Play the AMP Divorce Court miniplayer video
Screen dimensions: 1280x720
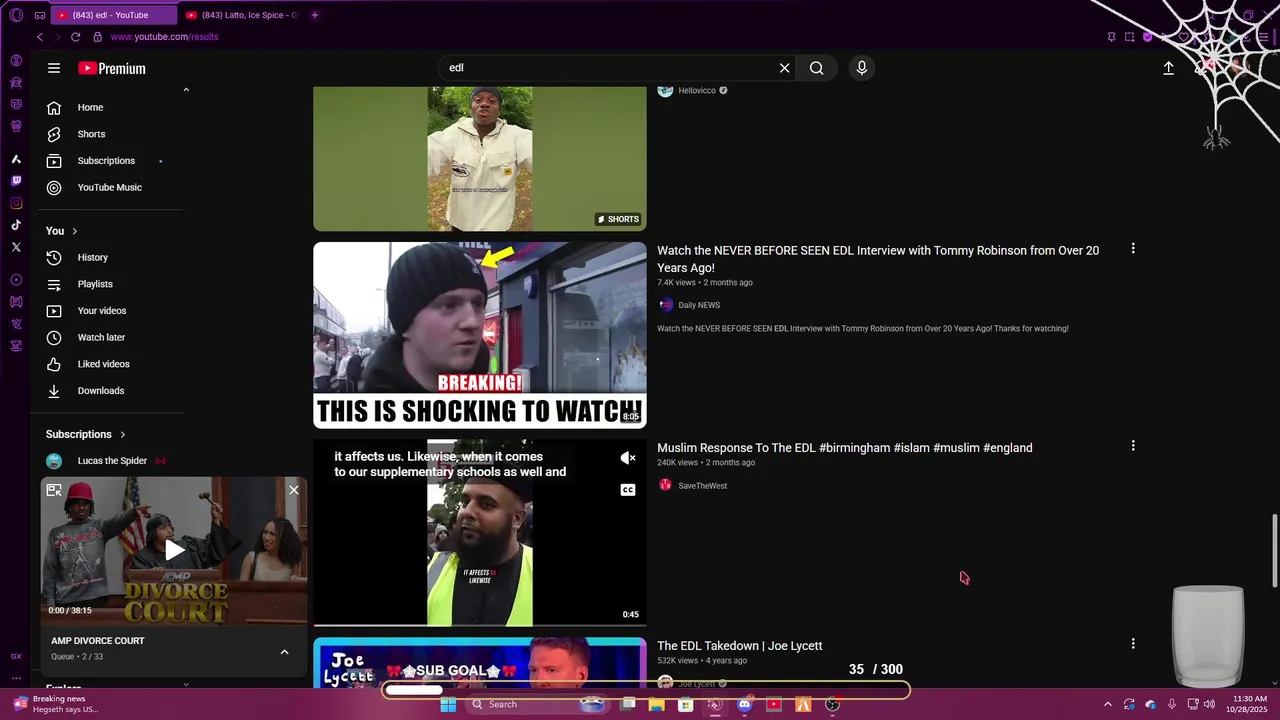tap(174, 550)
